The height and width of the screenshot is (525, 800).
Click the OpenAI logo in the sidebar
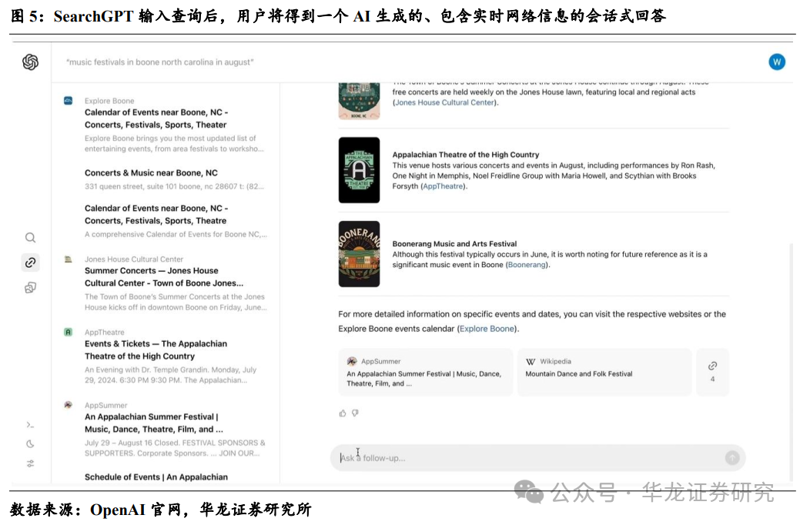(30, 62)
